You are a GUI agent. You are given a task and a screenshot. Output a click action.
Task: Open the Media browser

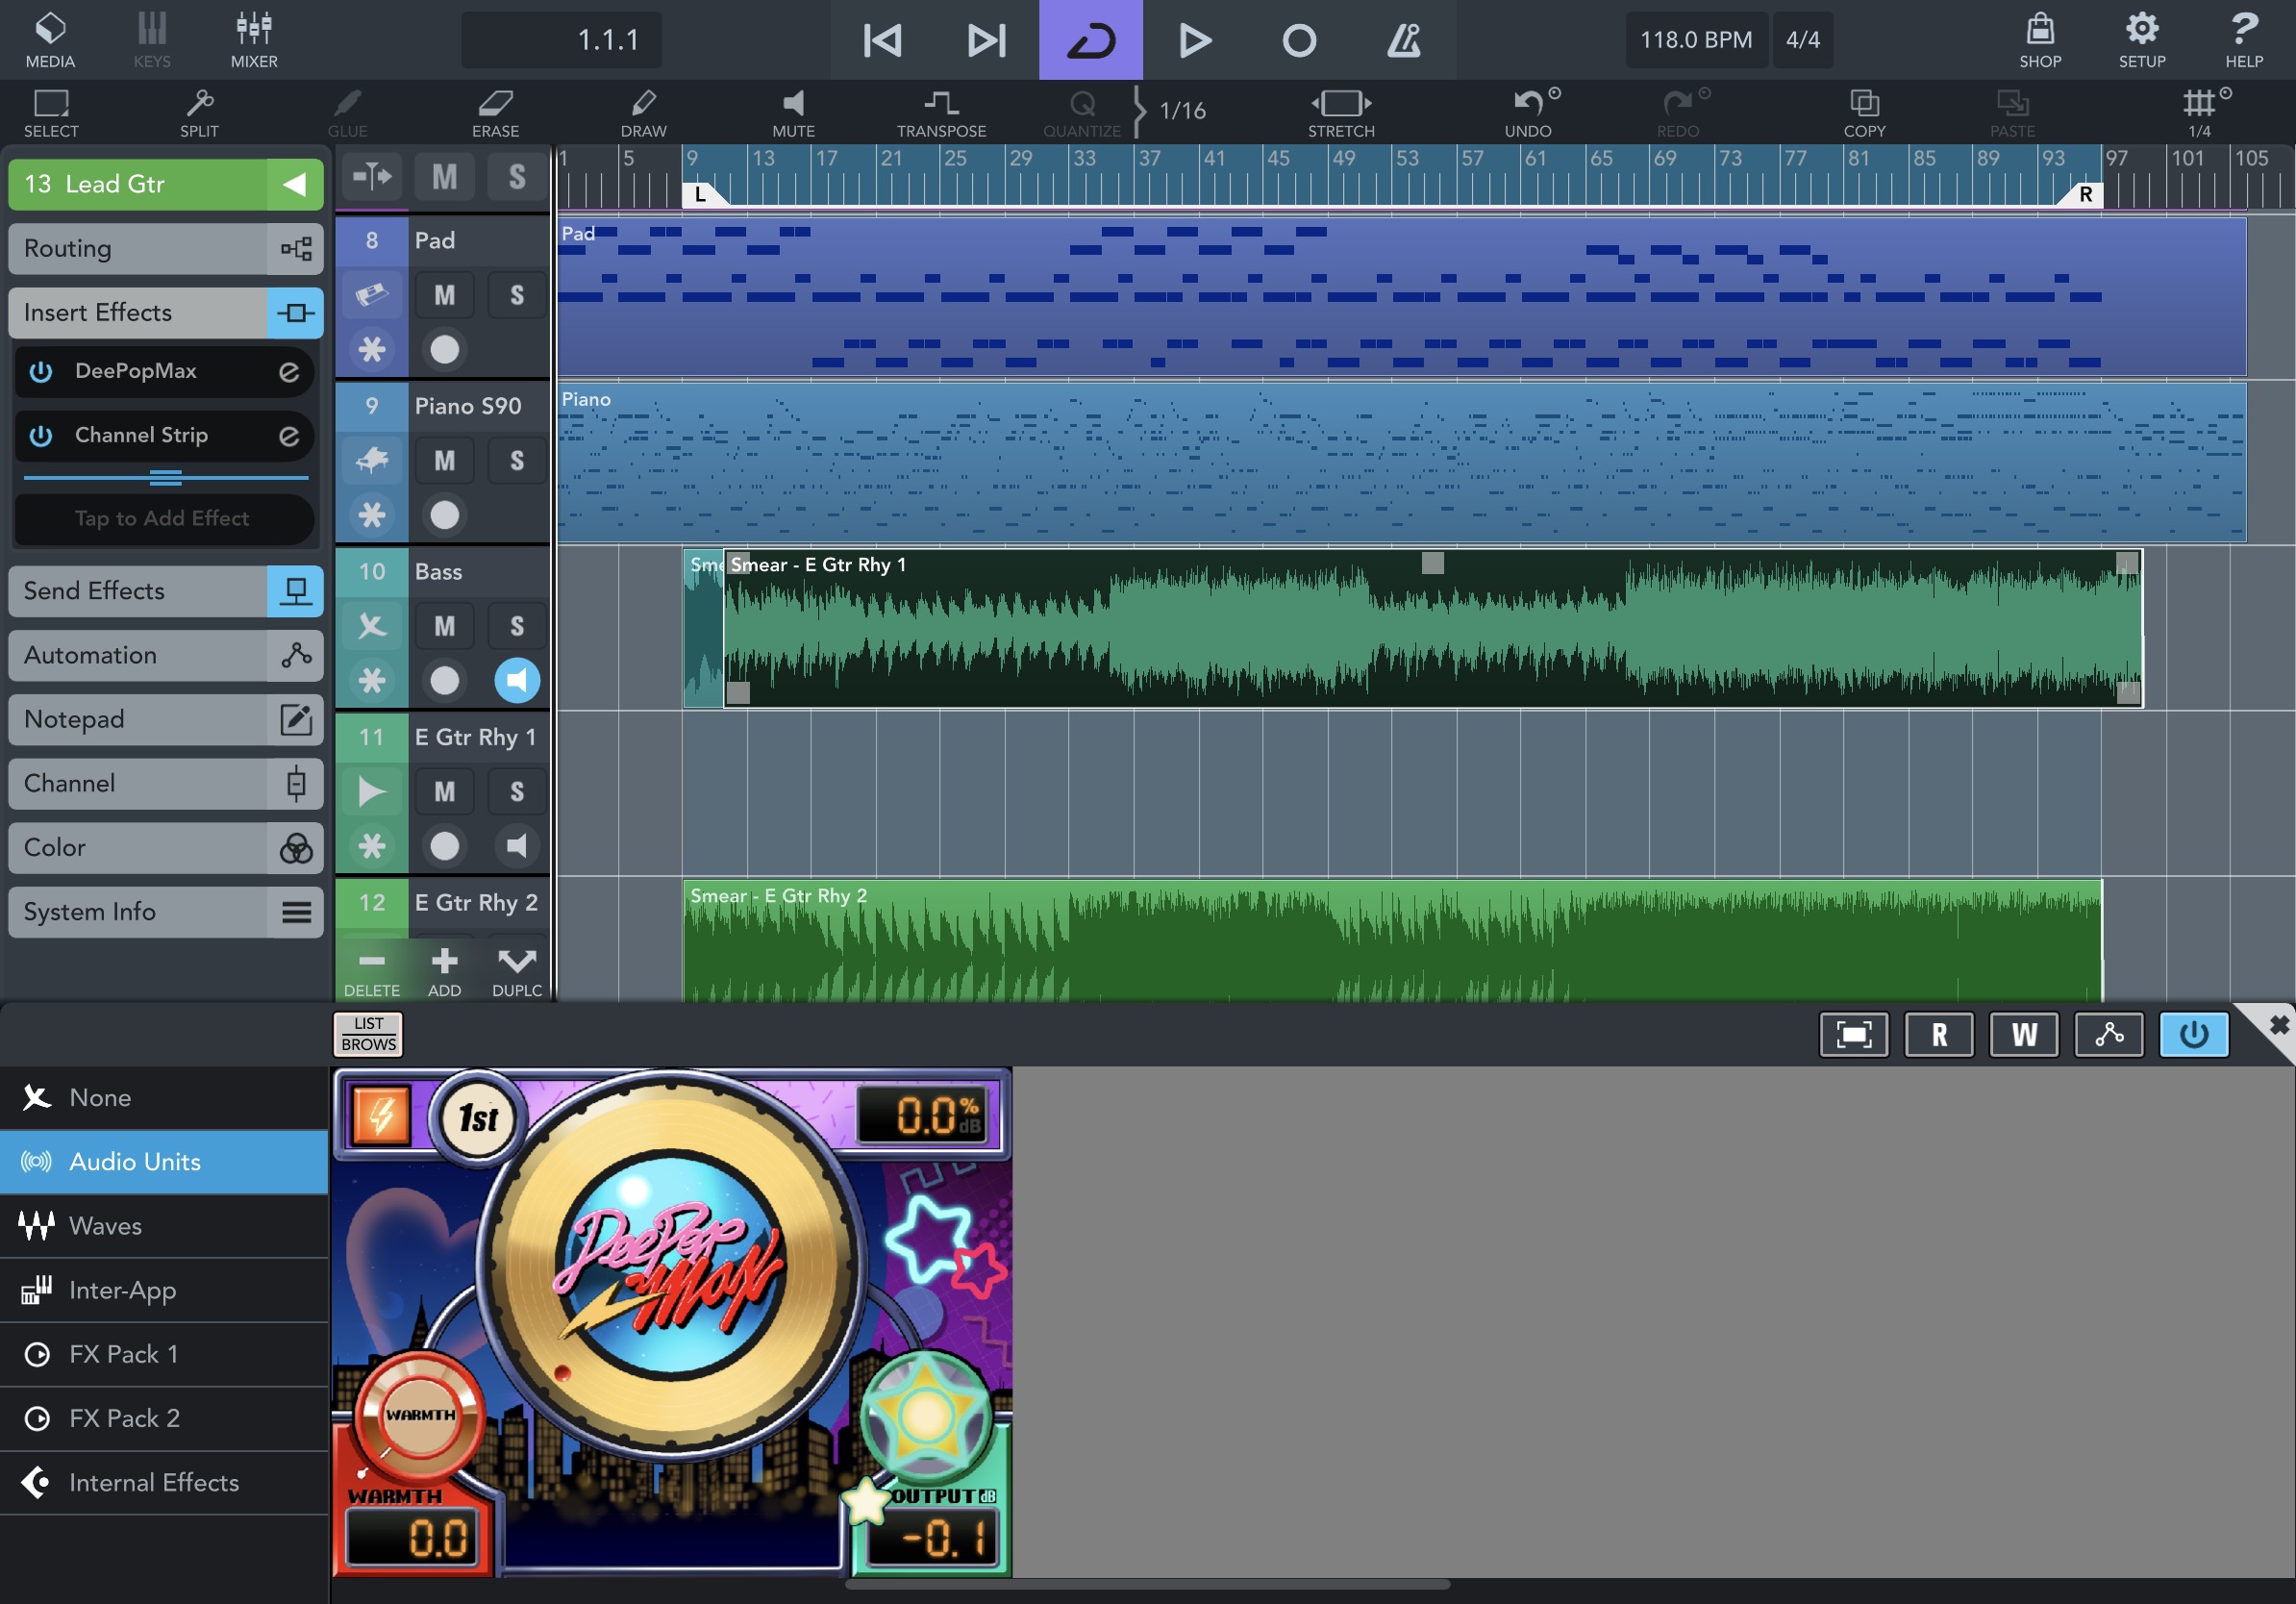point(50,40)
